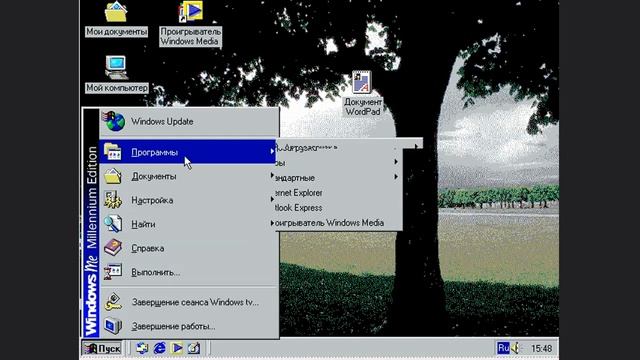Click the Завершение сеанса key icon

[113, 302]
